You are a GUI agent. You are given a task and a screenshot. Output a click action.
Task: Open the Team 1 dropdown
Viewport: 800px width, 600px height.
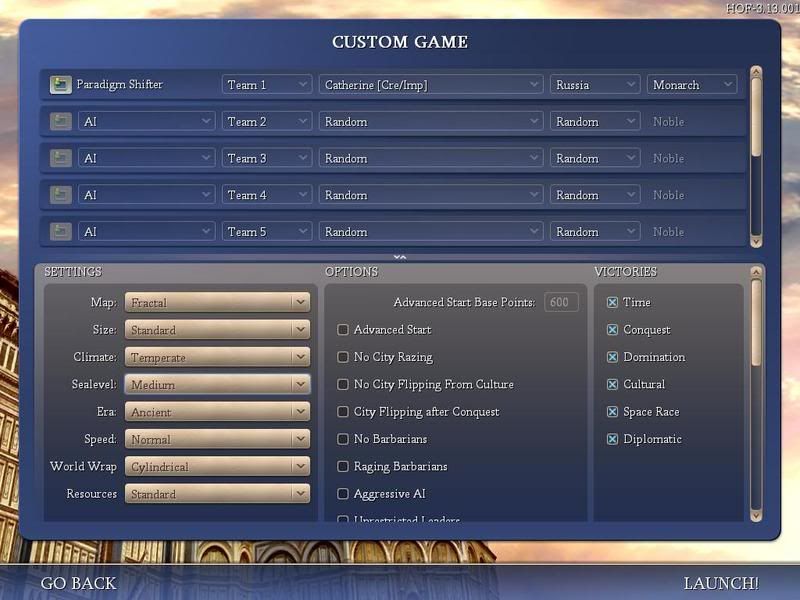[x=267, y=85]
